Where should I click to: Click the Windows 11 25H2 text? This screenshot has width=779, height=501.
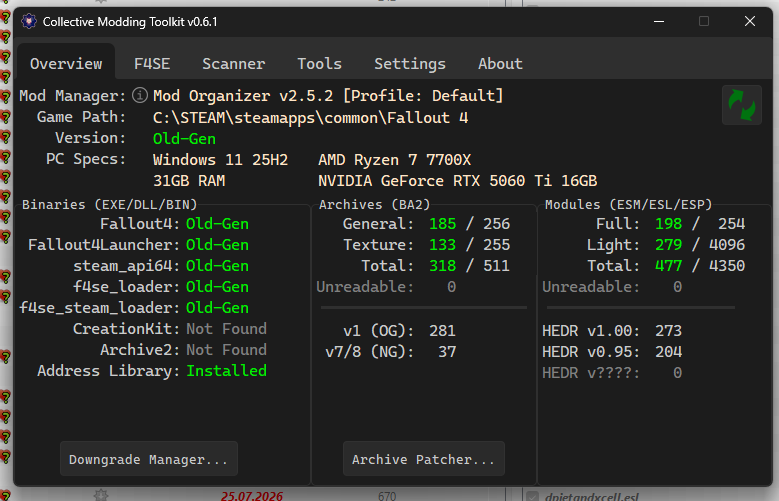220,160
